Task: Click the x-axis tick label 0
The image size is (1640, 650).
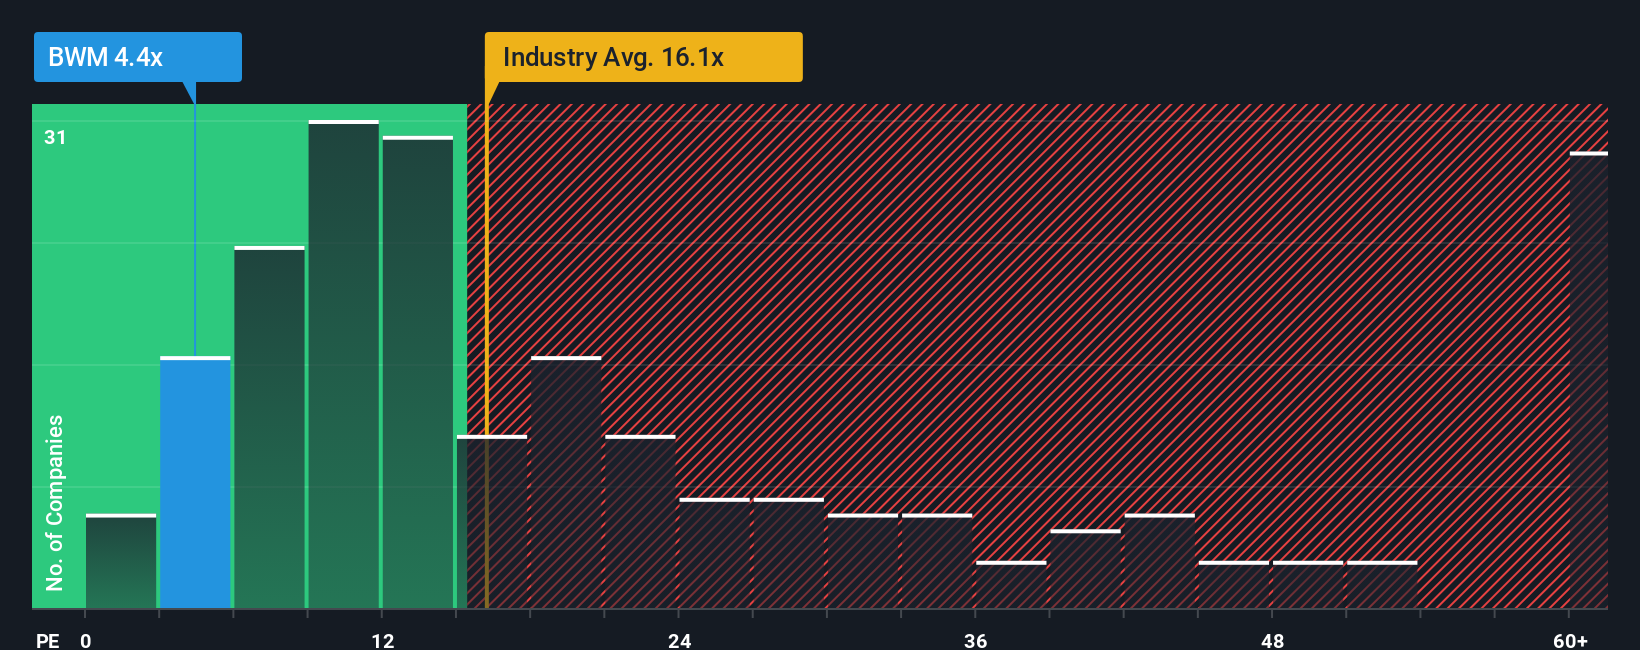Action: [86, 640]
